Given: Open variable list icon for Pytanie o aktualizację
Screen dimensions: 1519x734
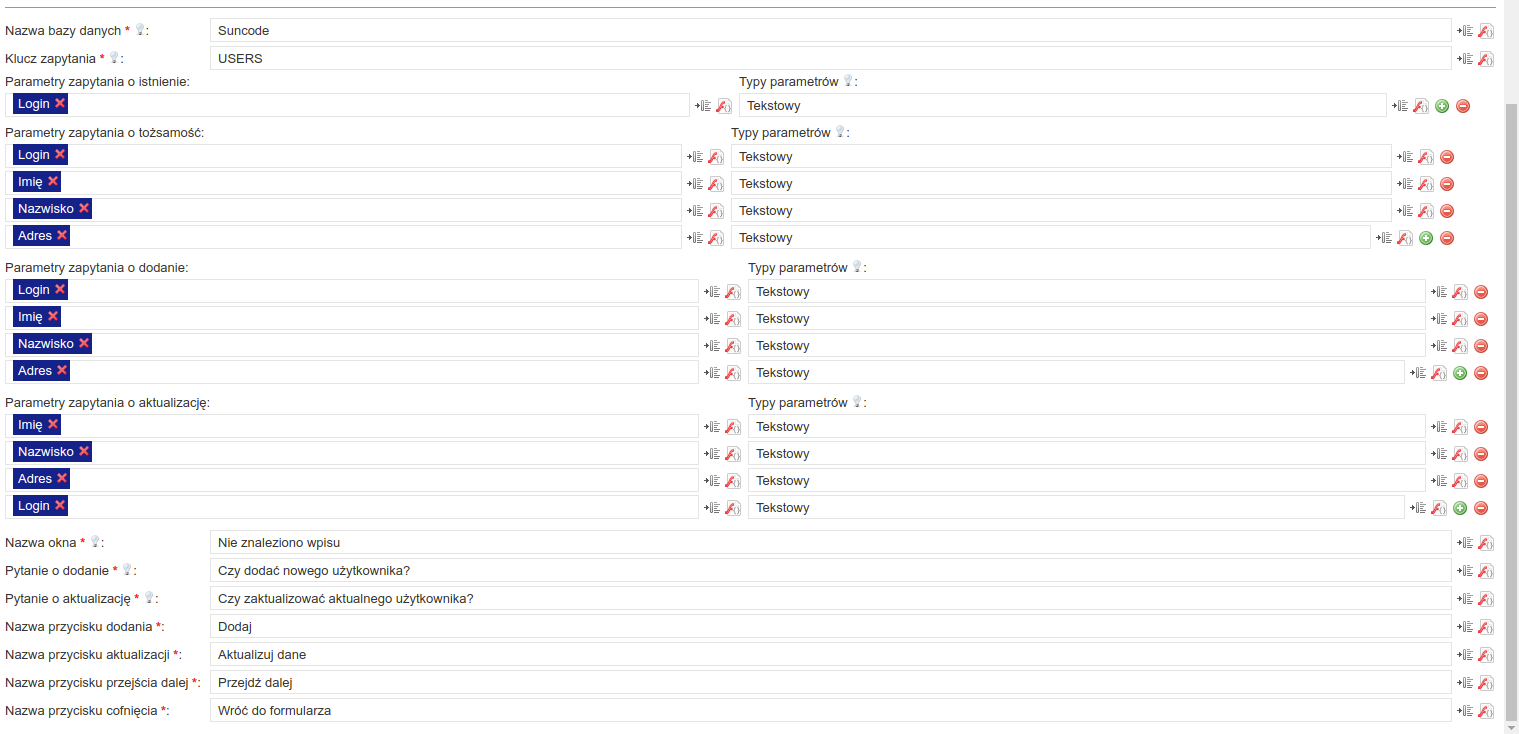Looking at the screenshot, I should coord(1465,599).
